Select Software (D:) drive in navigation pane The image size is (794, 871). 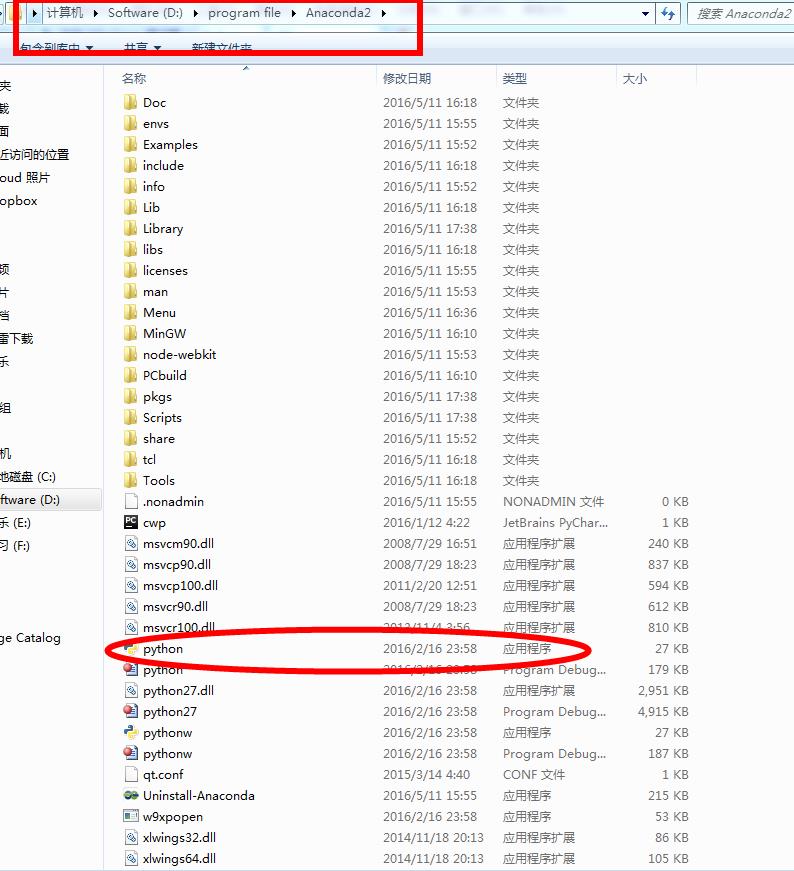pyautogui.click(x=50, y=499)
